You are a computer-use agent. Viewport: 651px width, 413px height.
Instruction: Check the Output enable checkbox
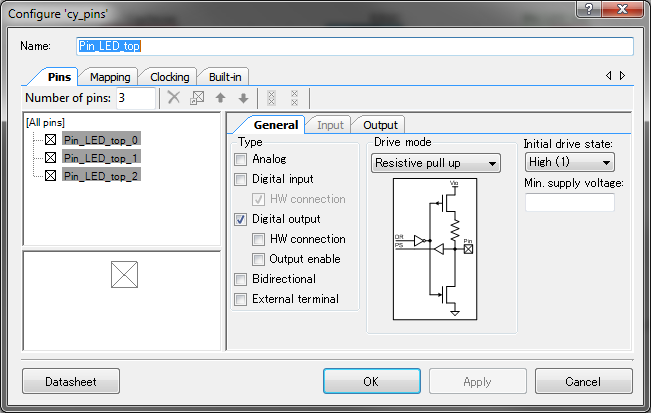pos(258,259)
